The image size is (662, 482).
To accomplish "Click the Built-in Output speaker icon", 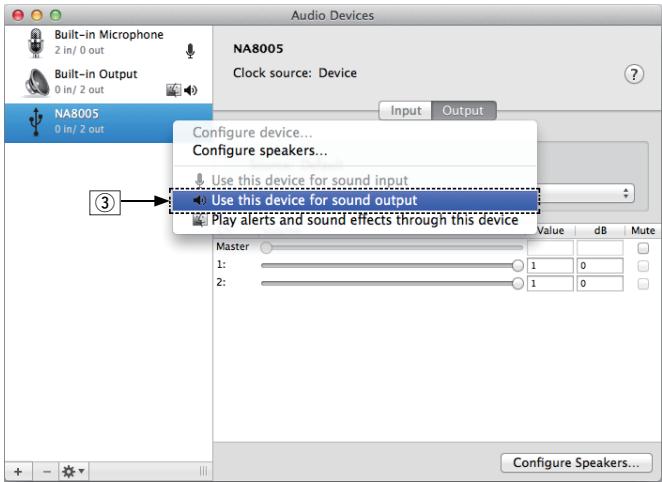I will point(36,82).
